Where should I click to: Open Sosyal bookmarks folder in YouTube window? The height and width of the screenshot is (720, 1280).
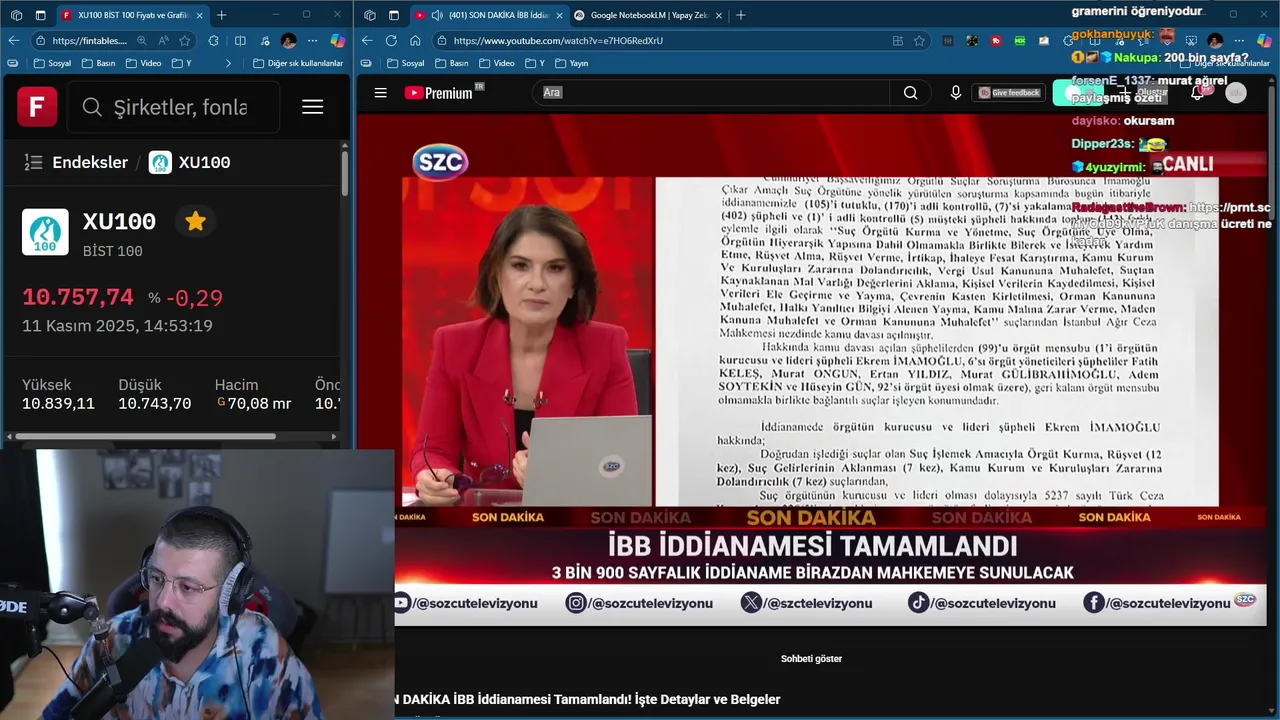click(x=406, y=63)
